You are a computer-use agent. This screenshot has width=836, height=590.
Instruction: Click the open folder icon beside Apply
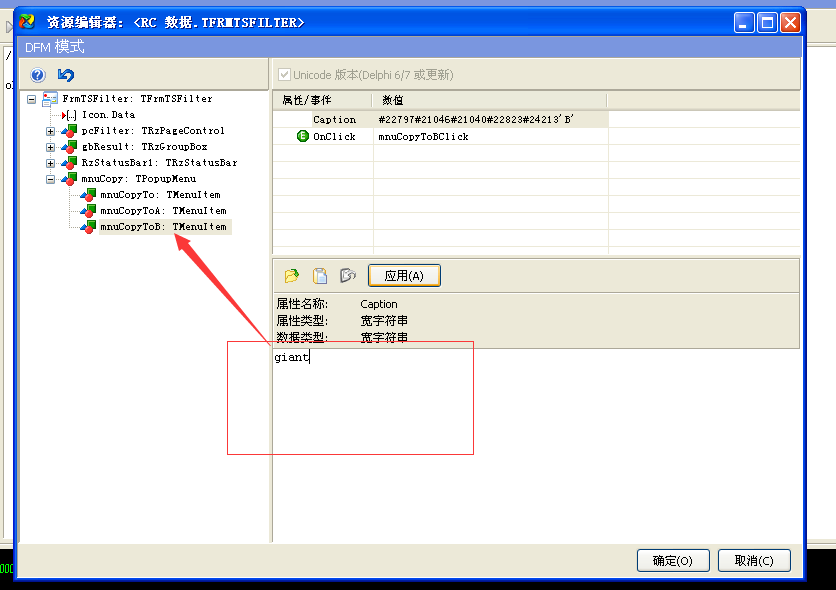(292, 276)
